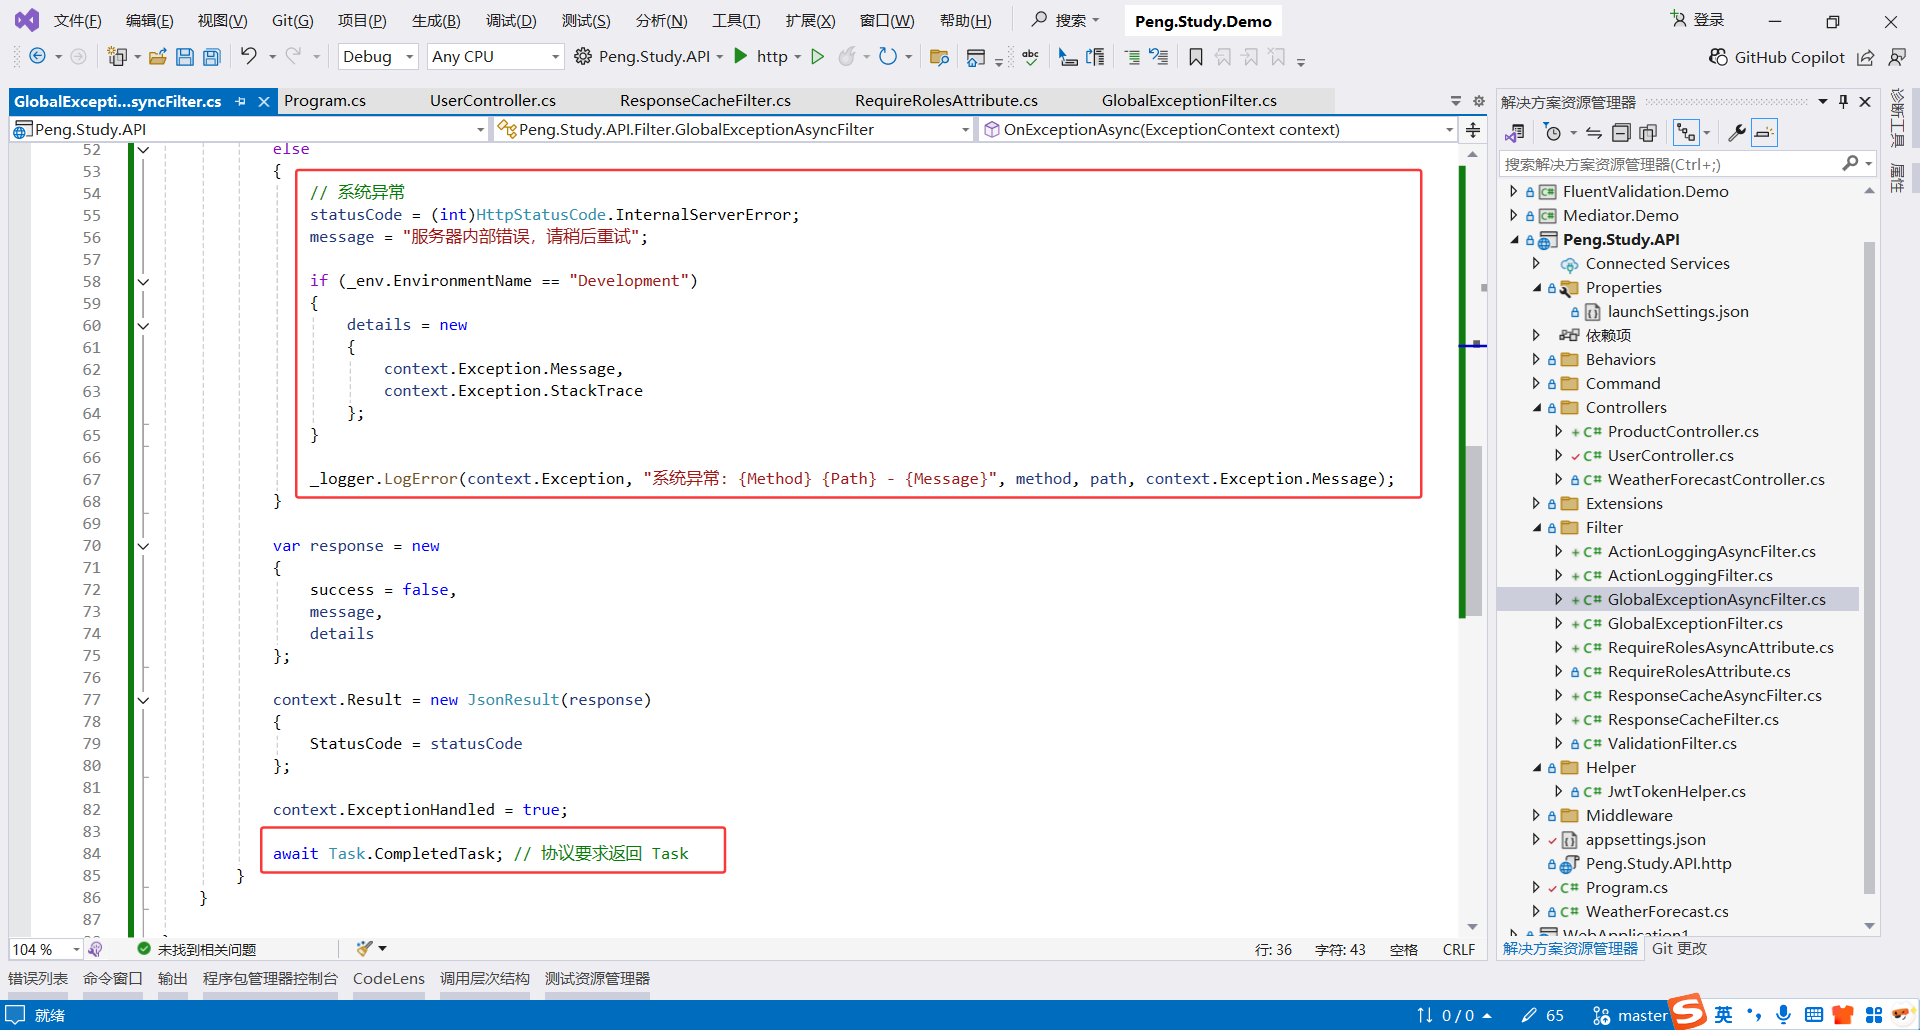The height and width of the screenshot is (1030, 1920).
Task: Collapse the Peng.Study.API project node
Action: (1514, 240)
